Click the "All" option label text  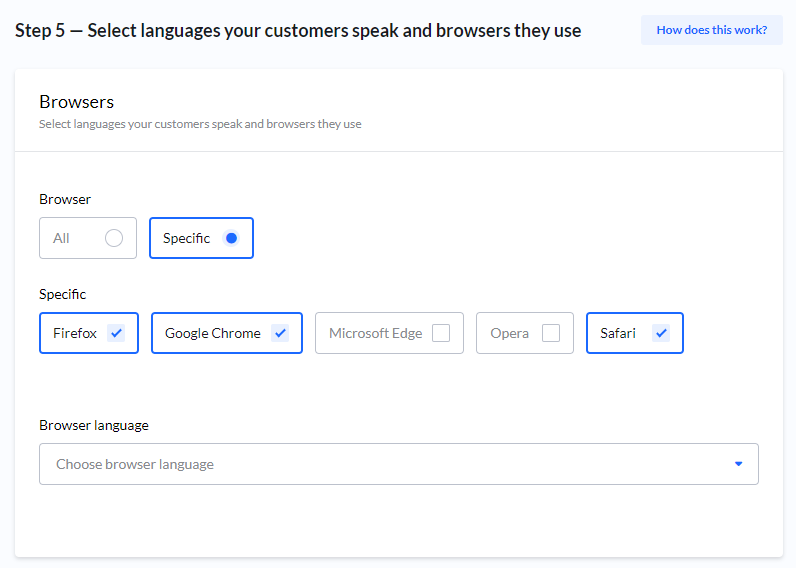(61, 238)
